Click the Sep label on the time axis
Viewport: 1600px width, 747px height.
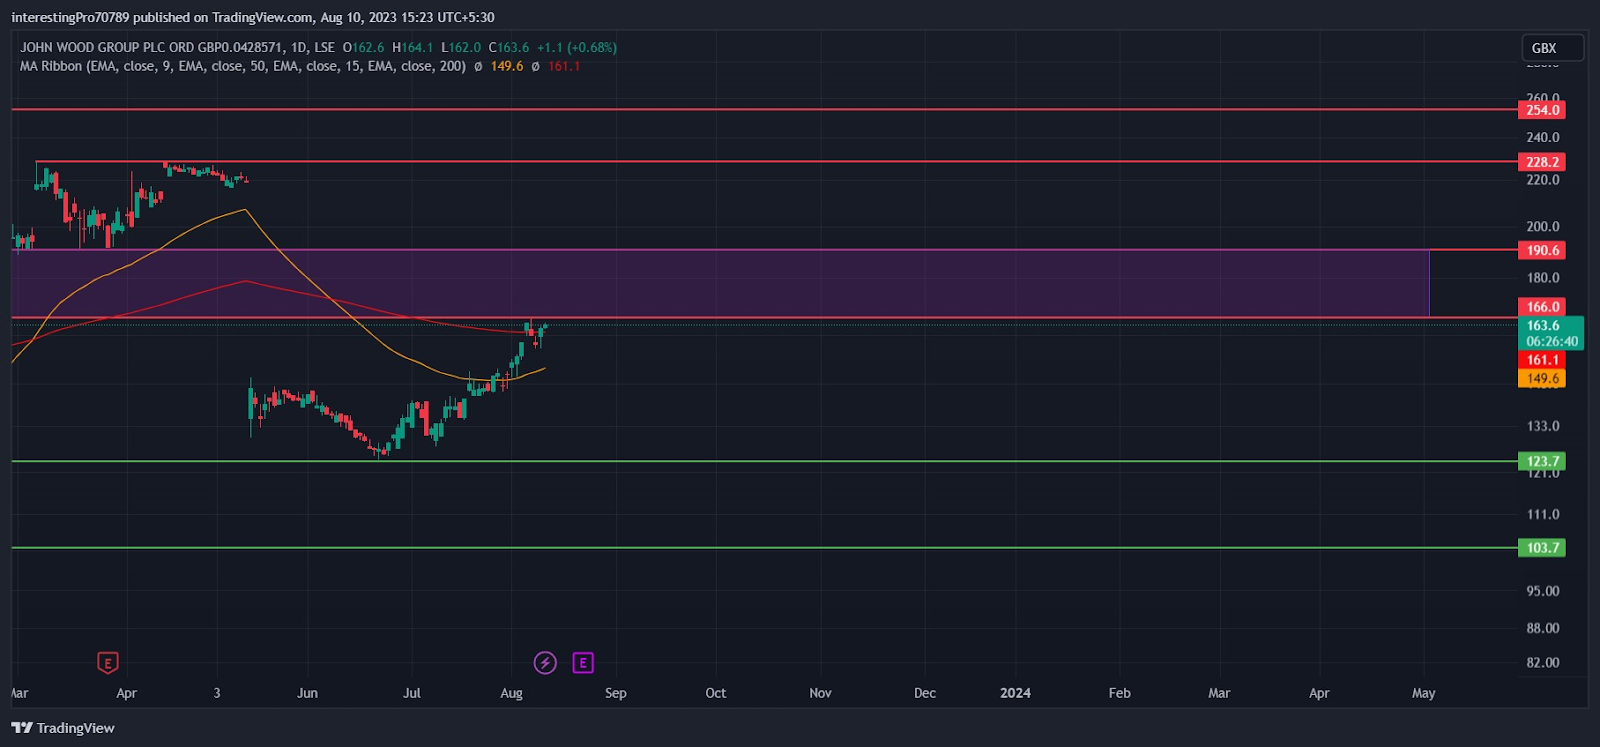coord(616,693)
